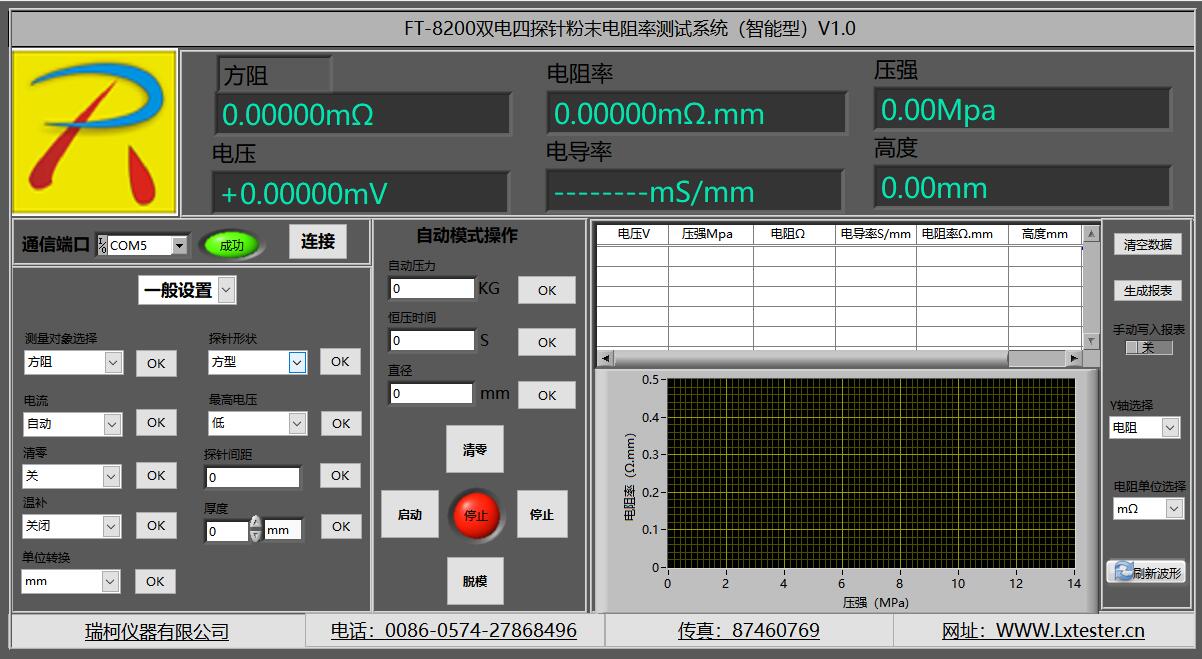Screen dimensions: 1202x659
Task: Open the 探针形状 probe shape dropdown
Action: (297, 363)
